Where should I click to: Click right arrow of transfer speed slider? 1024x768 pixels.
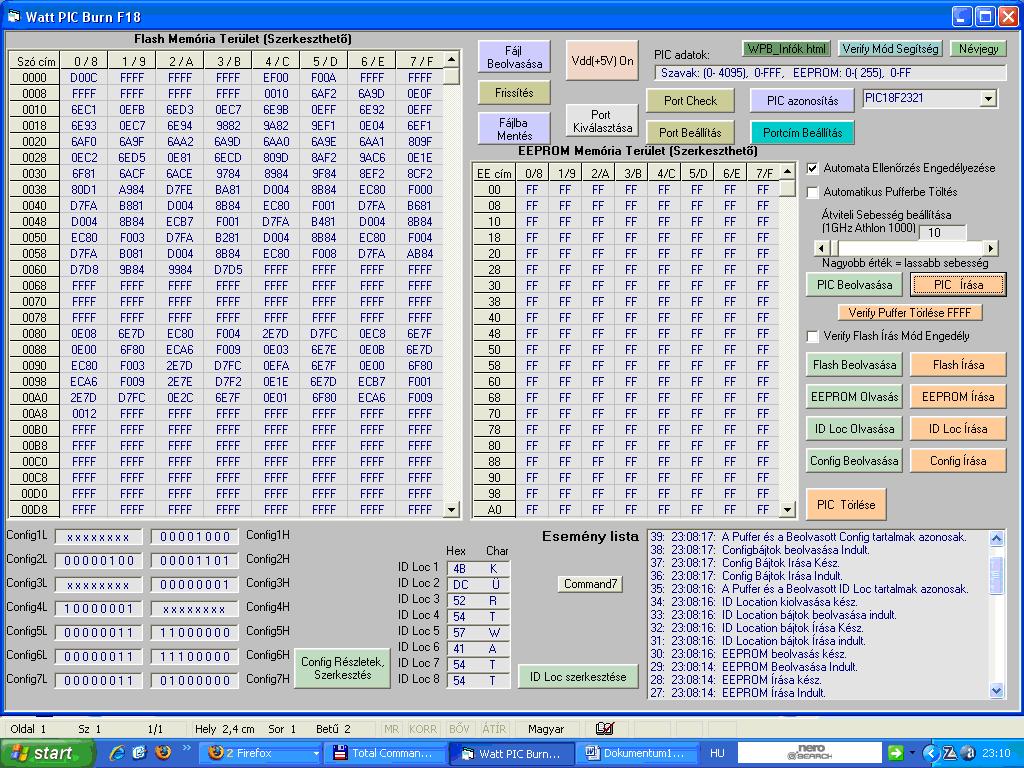pyautogui.click(x=991, y=248)
